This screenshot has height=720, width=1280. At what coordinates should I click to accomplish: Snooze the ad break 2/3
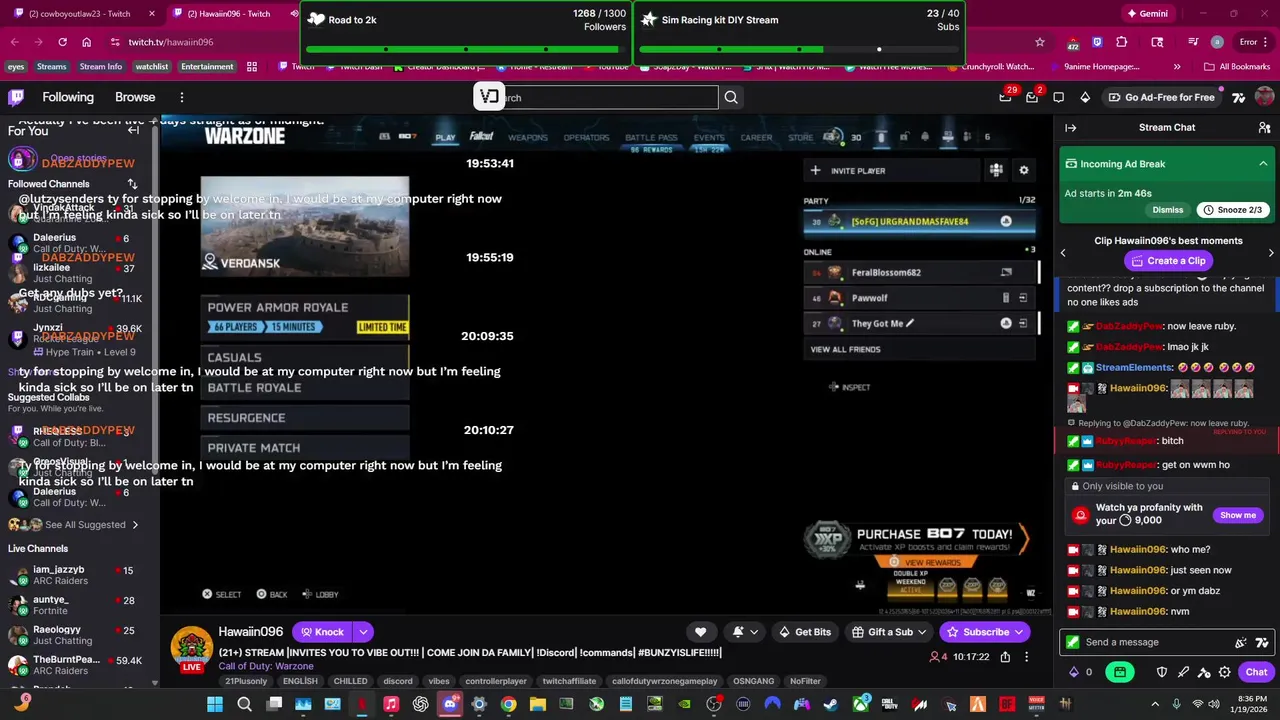coord(1233,210)
